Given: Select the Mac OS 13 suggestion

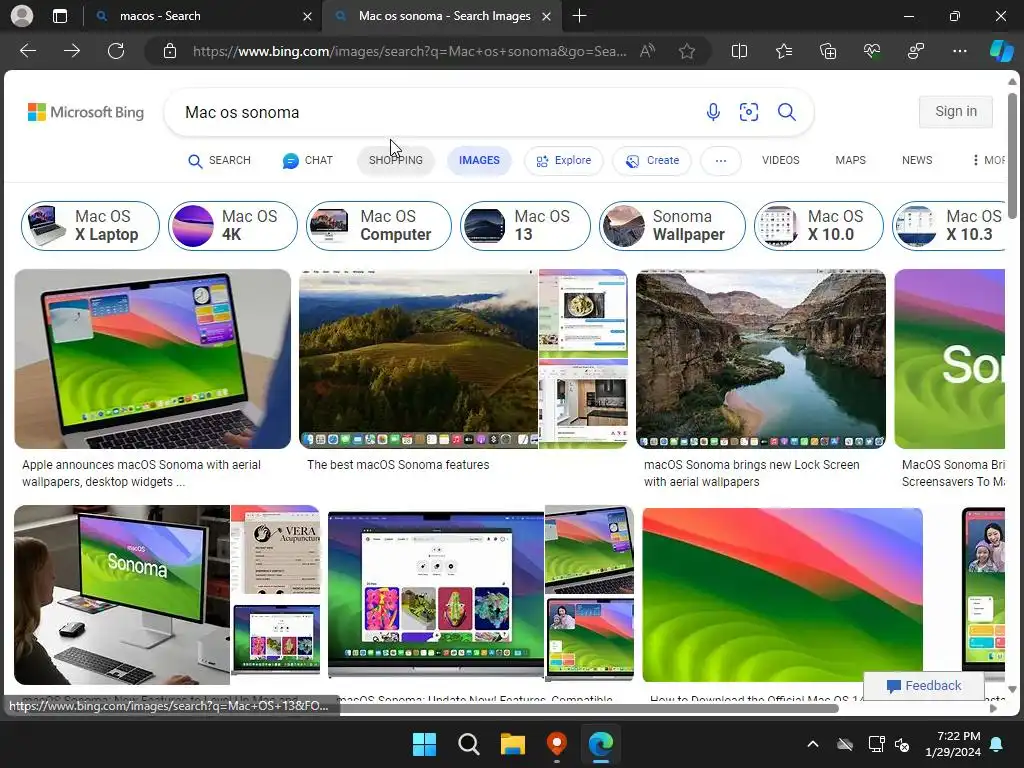Looking at the screenshot, I should [x=525, y=226].
